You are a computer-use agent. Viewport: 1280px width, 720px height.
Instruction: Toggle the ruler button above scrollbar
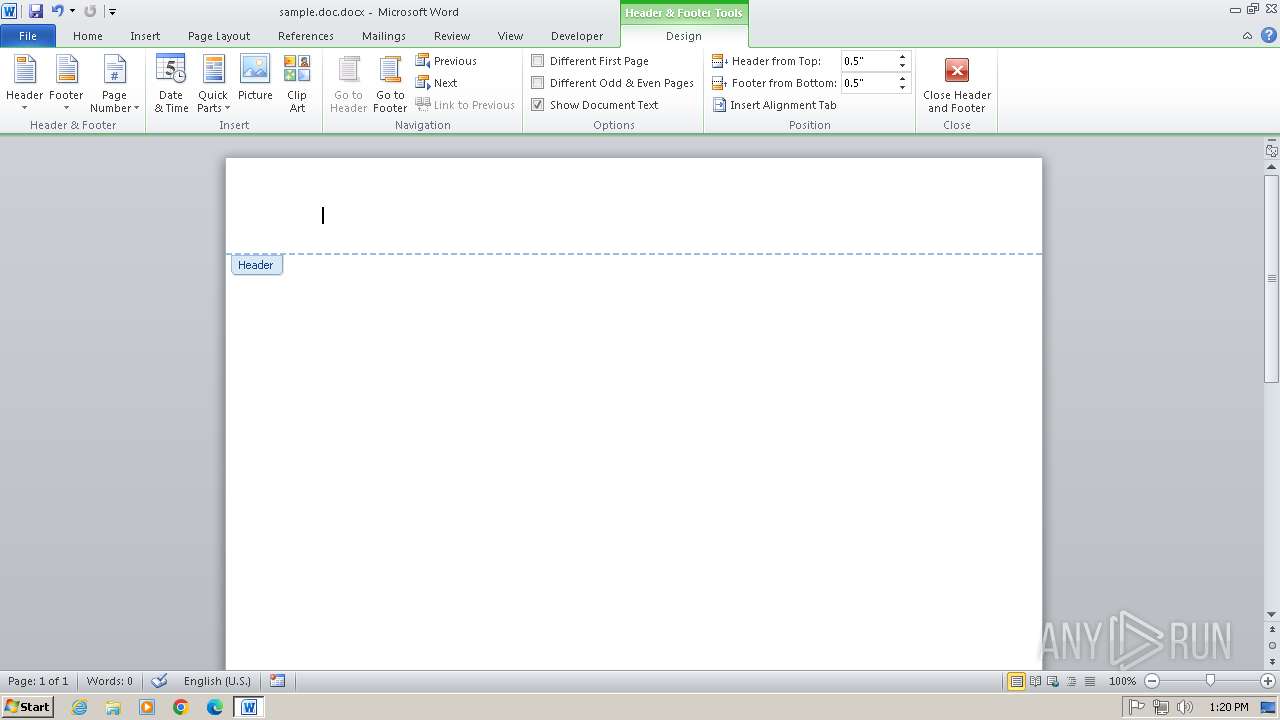(x=1271, y=151)
